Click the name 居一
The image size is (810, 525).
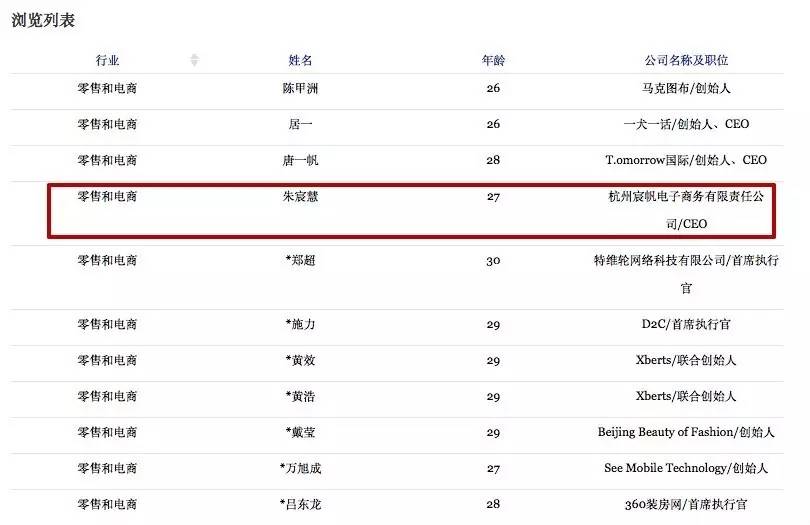[301, 124]
